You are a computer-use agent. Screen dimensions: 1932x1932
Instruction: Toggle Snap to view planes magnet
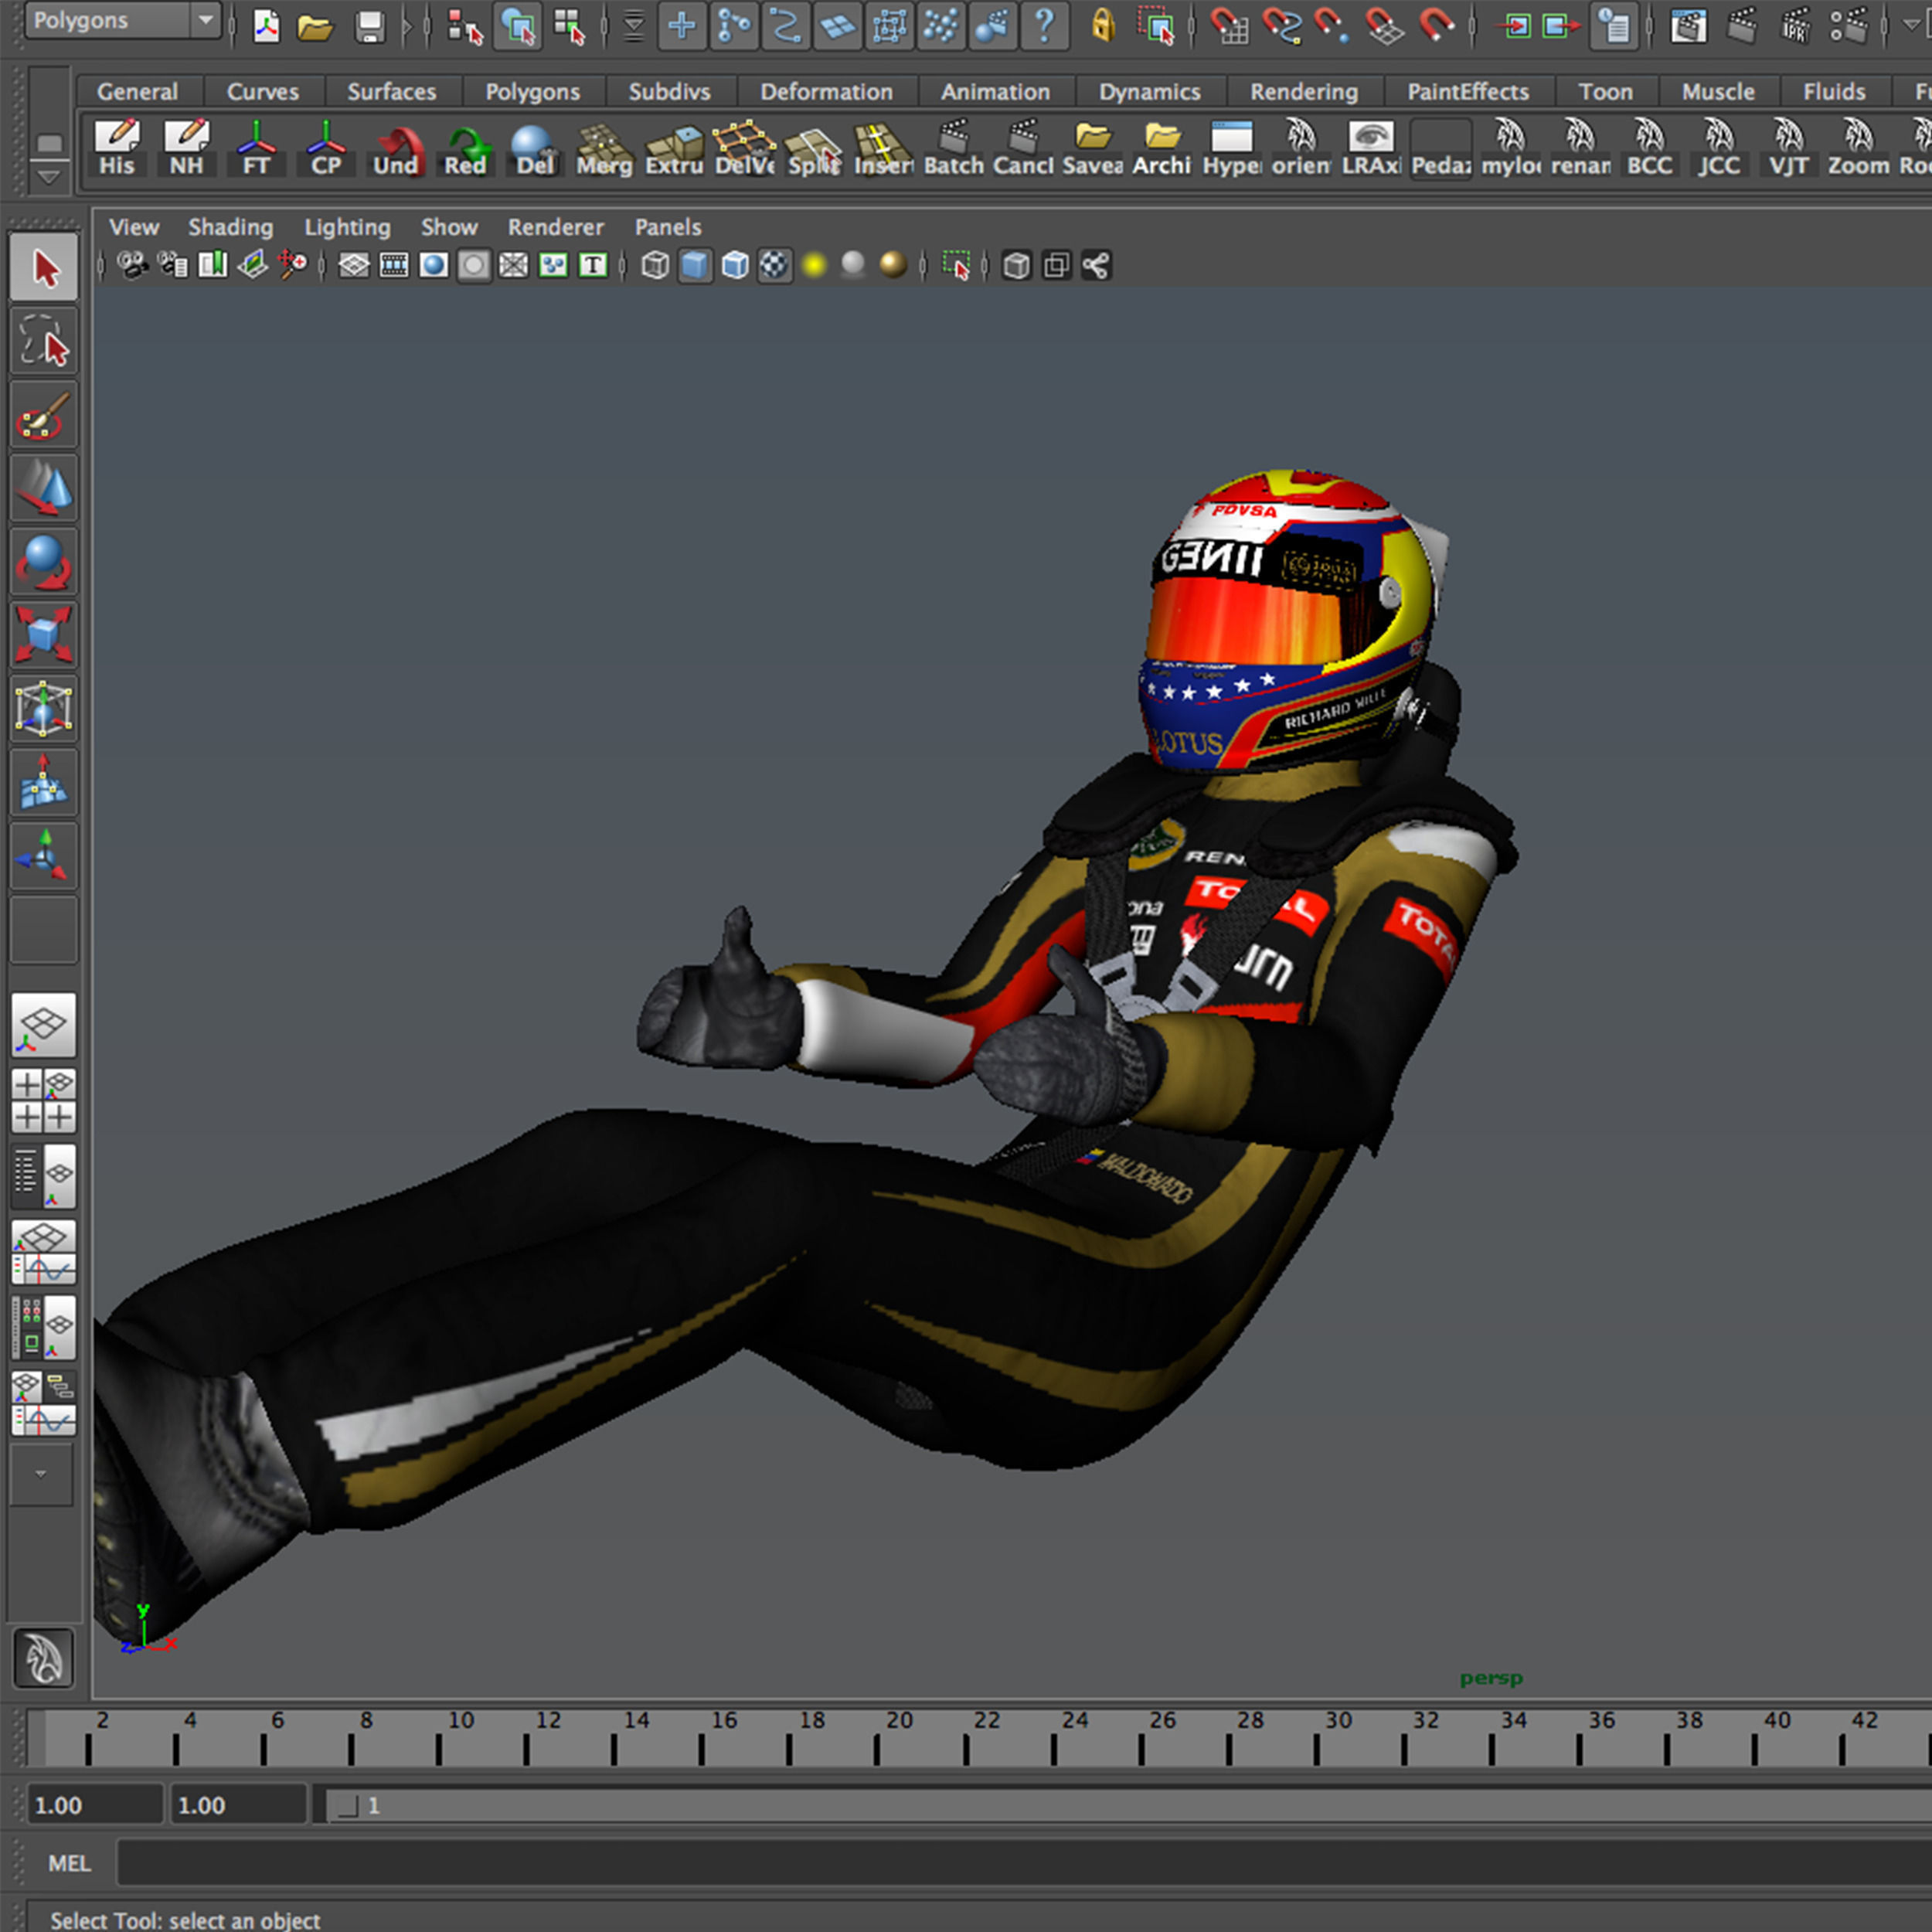pos(1385,26)
